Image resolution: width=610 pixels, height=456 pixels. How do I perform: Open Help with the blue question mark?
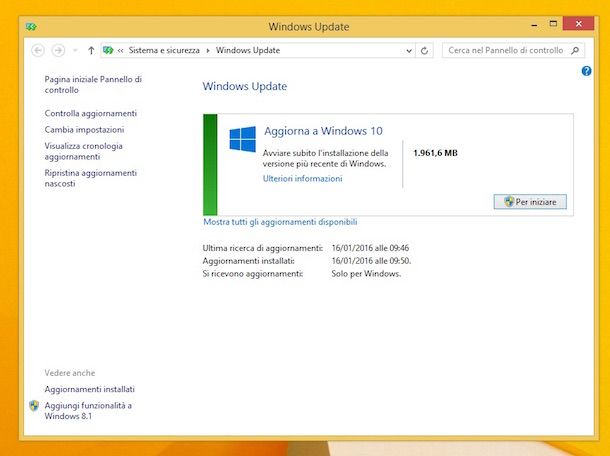(586, 71)
